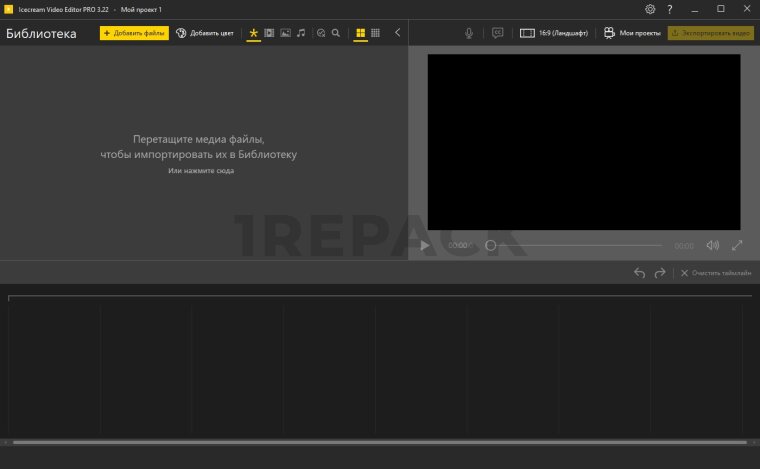Click the microphone voice-over icon
Screen dimensions: 760x469
(469, 33)
